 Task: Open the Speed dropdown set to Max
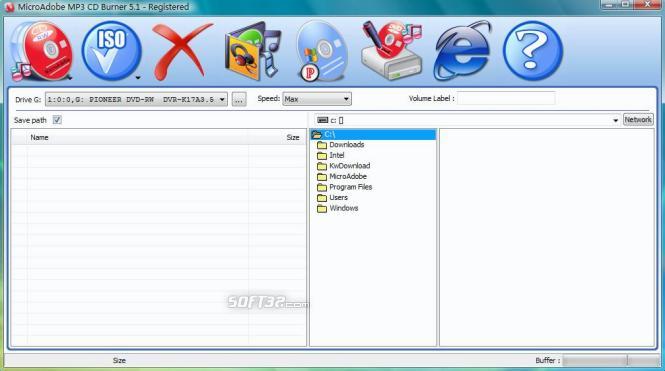(317, 99)
